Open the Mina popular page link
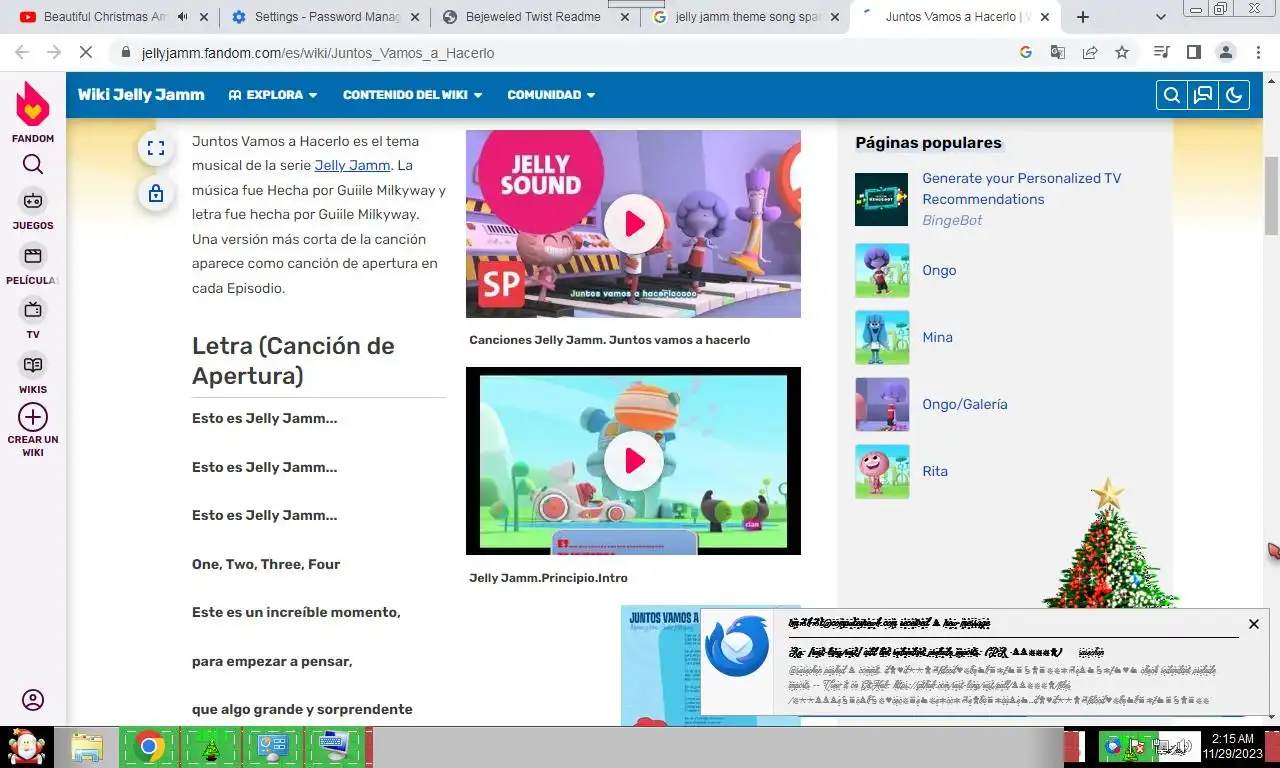Viewport: 1280px width, 768px height. point(937,337)
